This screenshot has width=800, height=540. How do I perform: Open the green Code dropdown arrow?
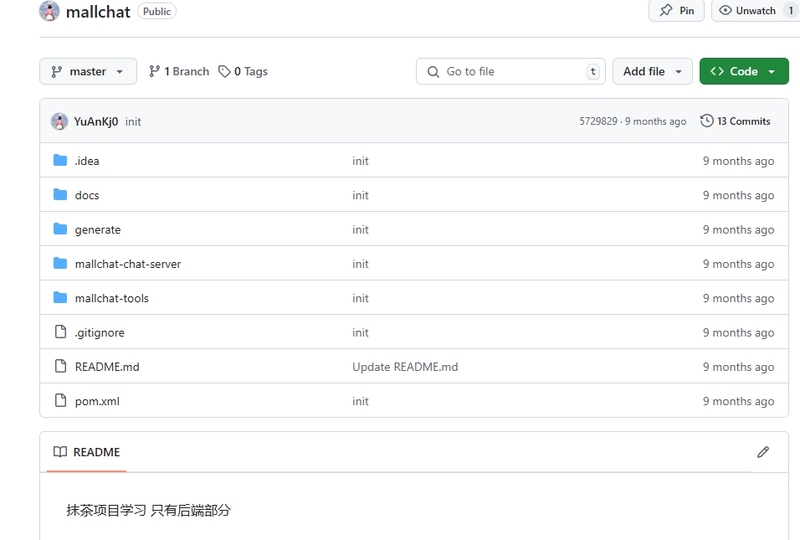tap(771, 71)
